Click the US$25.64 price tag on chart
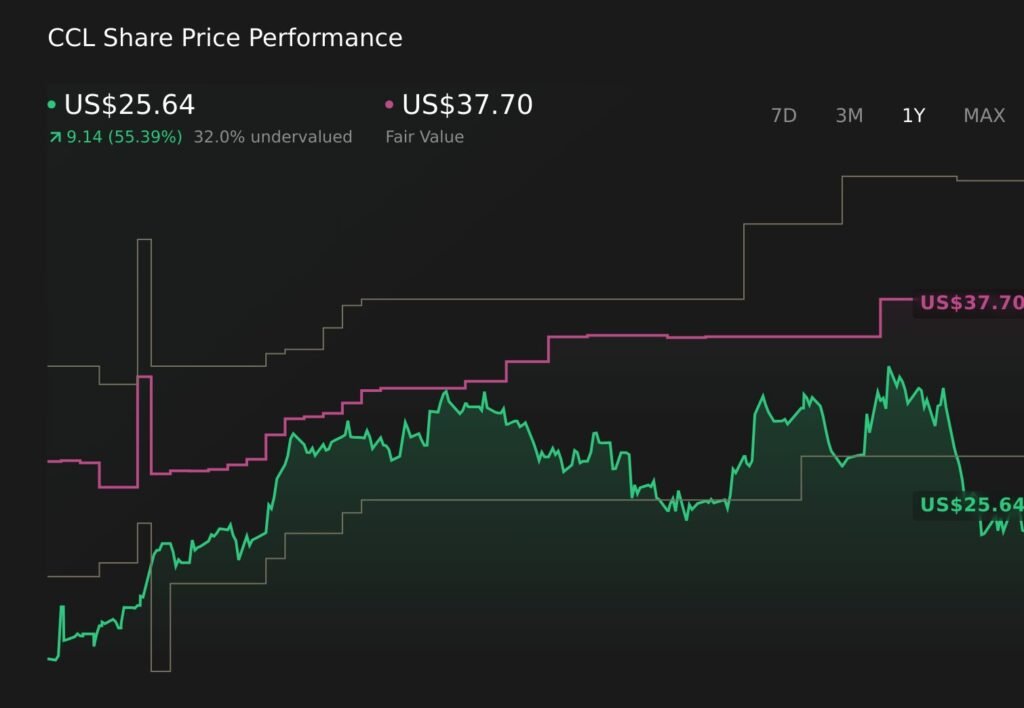The width and height of the screenshot is (1024, 708). (x=967, y=504)
